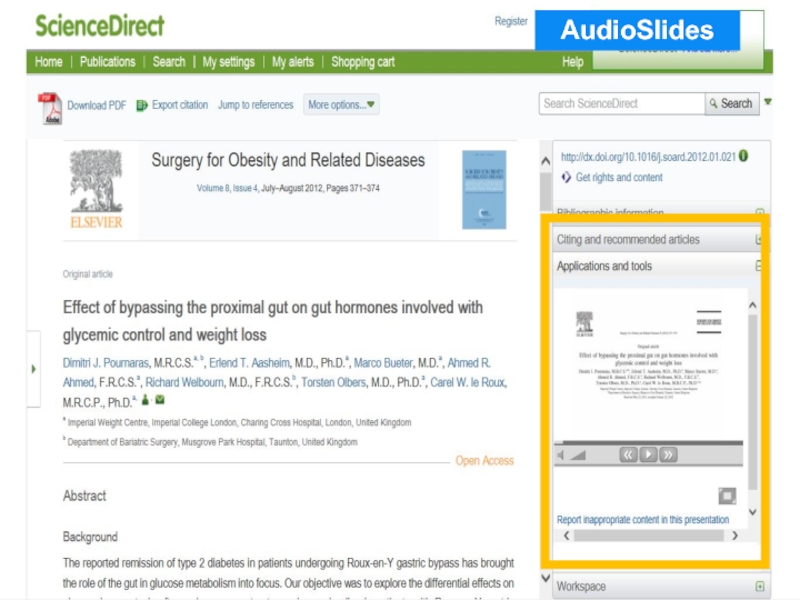Screen dimensions: 800x600
Task: Open AudioSlides player in fullscreen
Action: point(727,495)
